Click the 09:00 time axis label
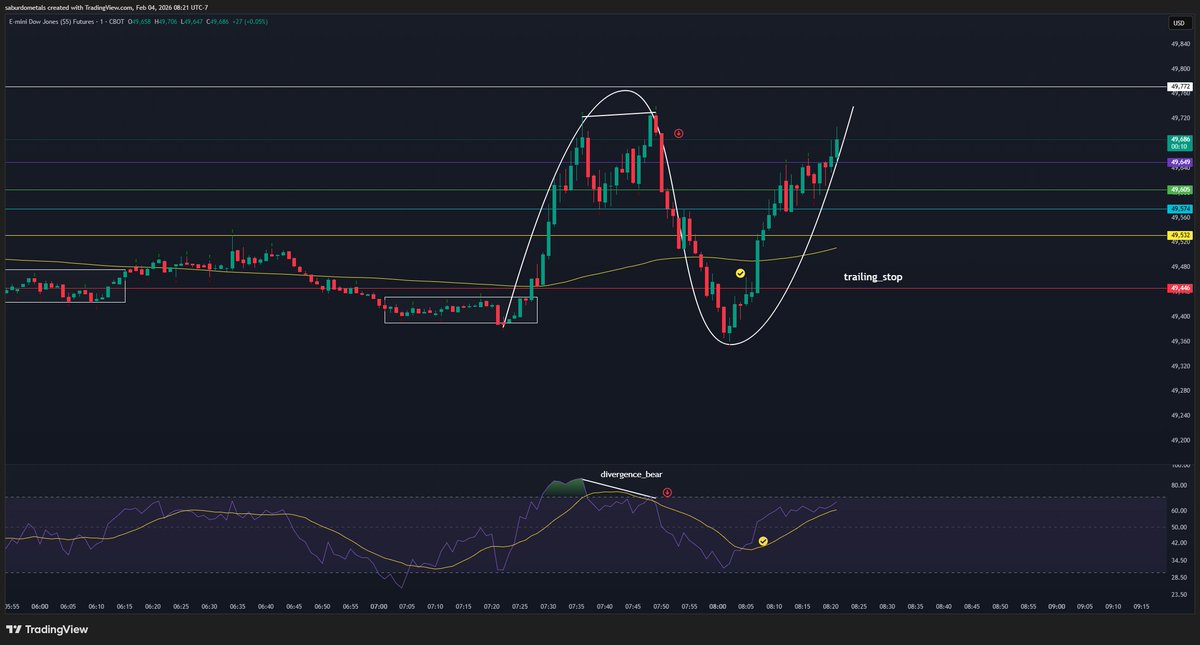 pos(1057,606)
